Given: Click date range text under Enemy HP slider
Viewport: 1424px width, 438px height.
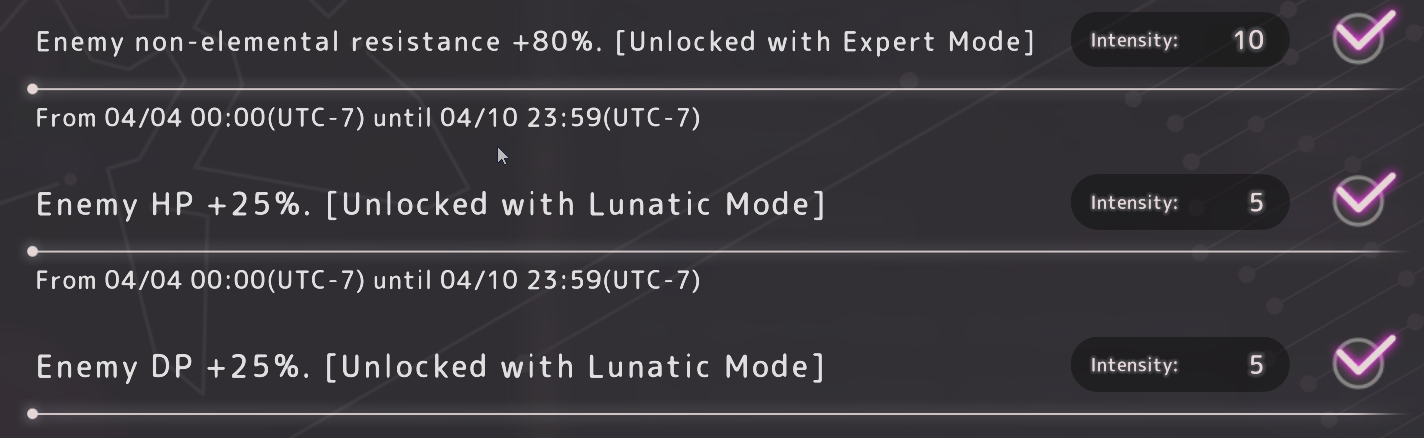Looking at the screenshot, I should point(368,280).
